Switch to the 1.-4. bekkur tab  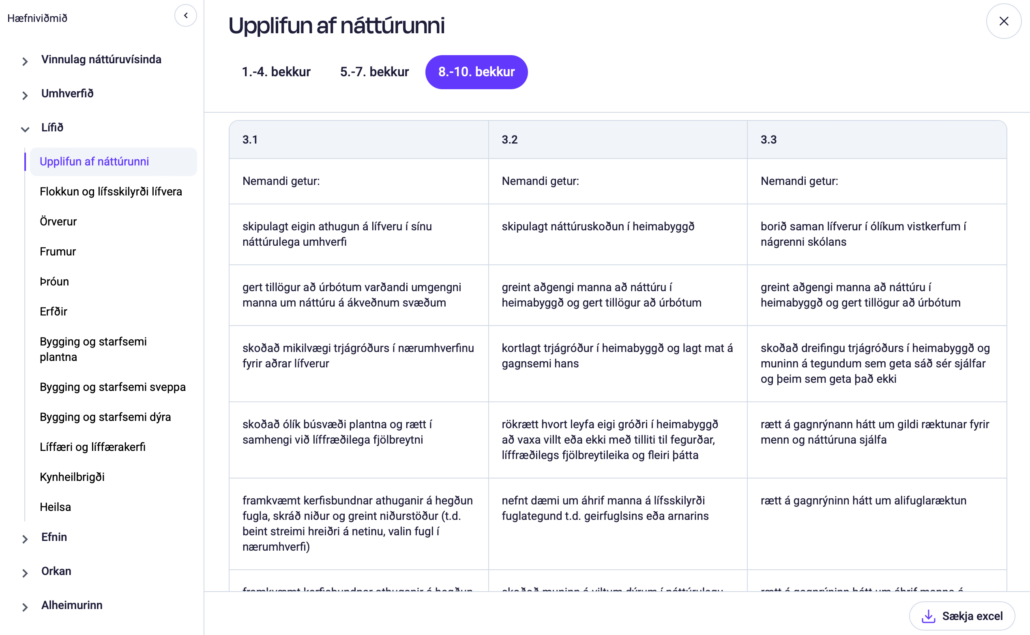276,72
